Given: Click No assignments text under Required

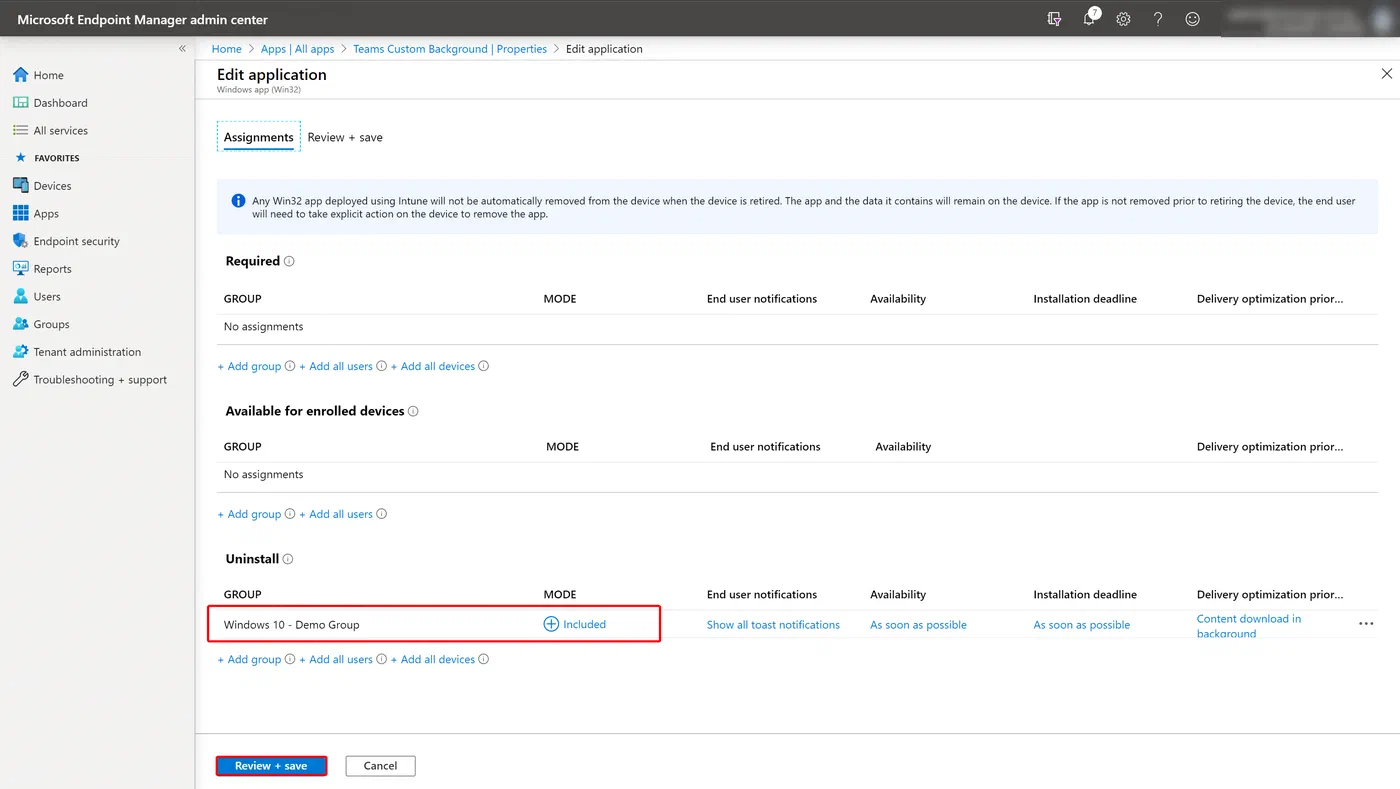Looking at the screenshot, I should (x=263, y=327).
